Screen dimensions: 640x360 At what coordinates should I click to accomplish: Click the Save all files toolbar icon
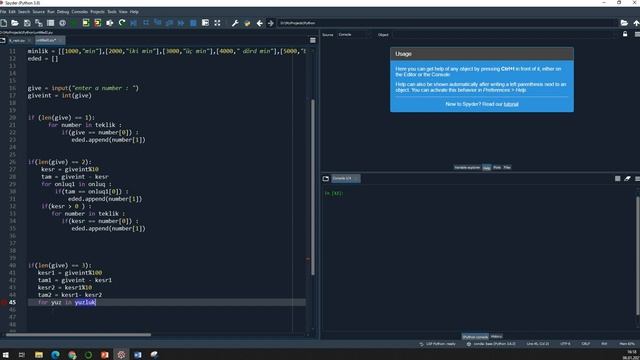pos(39,23)
